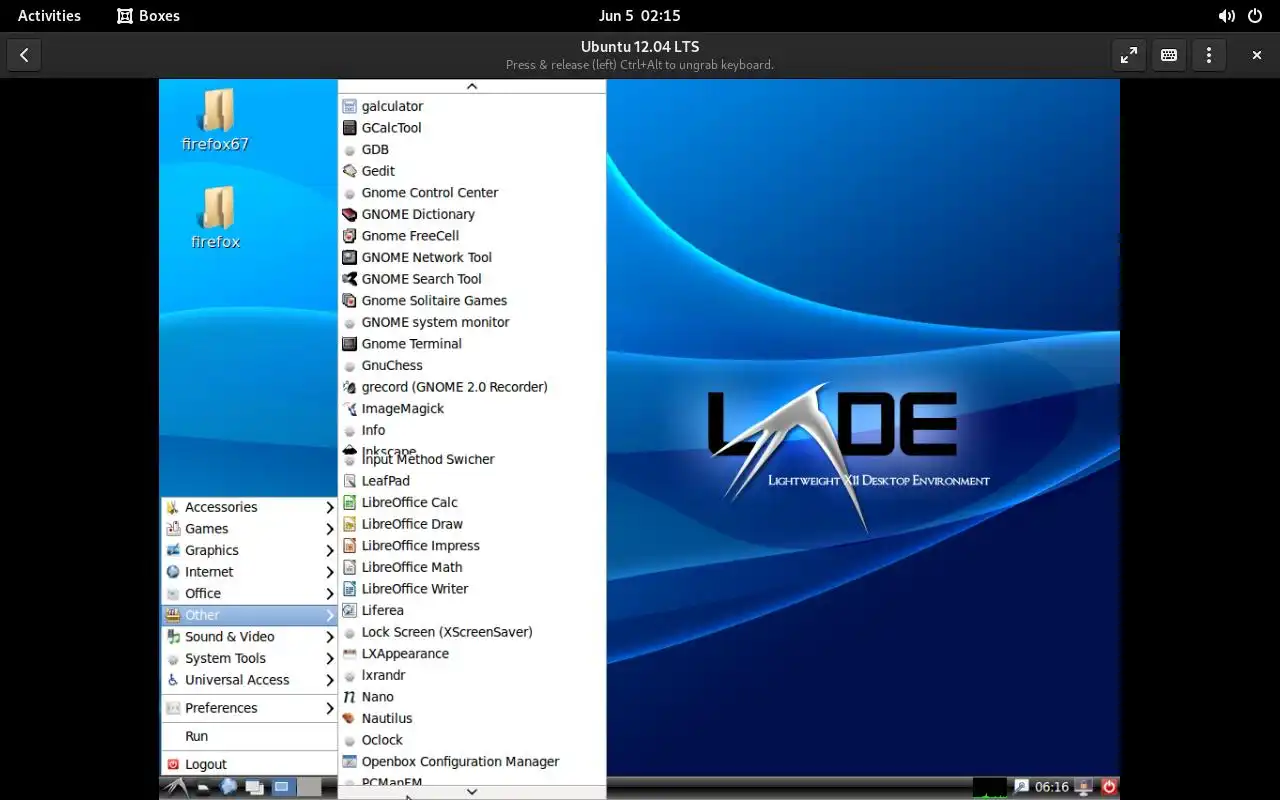
Task: Open the firefox67 desktop folder
Action: click(x=215, y=120)
